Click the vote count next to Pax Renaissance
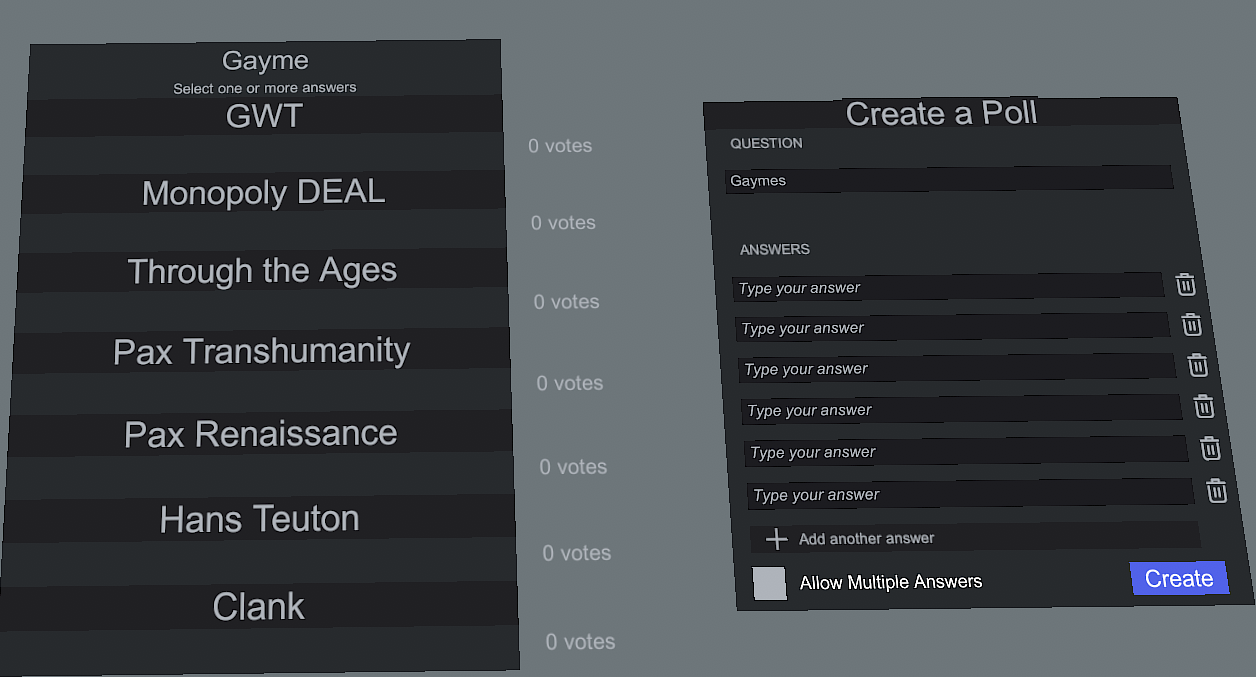The width and height of the screenshot is (1256, 677). [x=573, y=467]
